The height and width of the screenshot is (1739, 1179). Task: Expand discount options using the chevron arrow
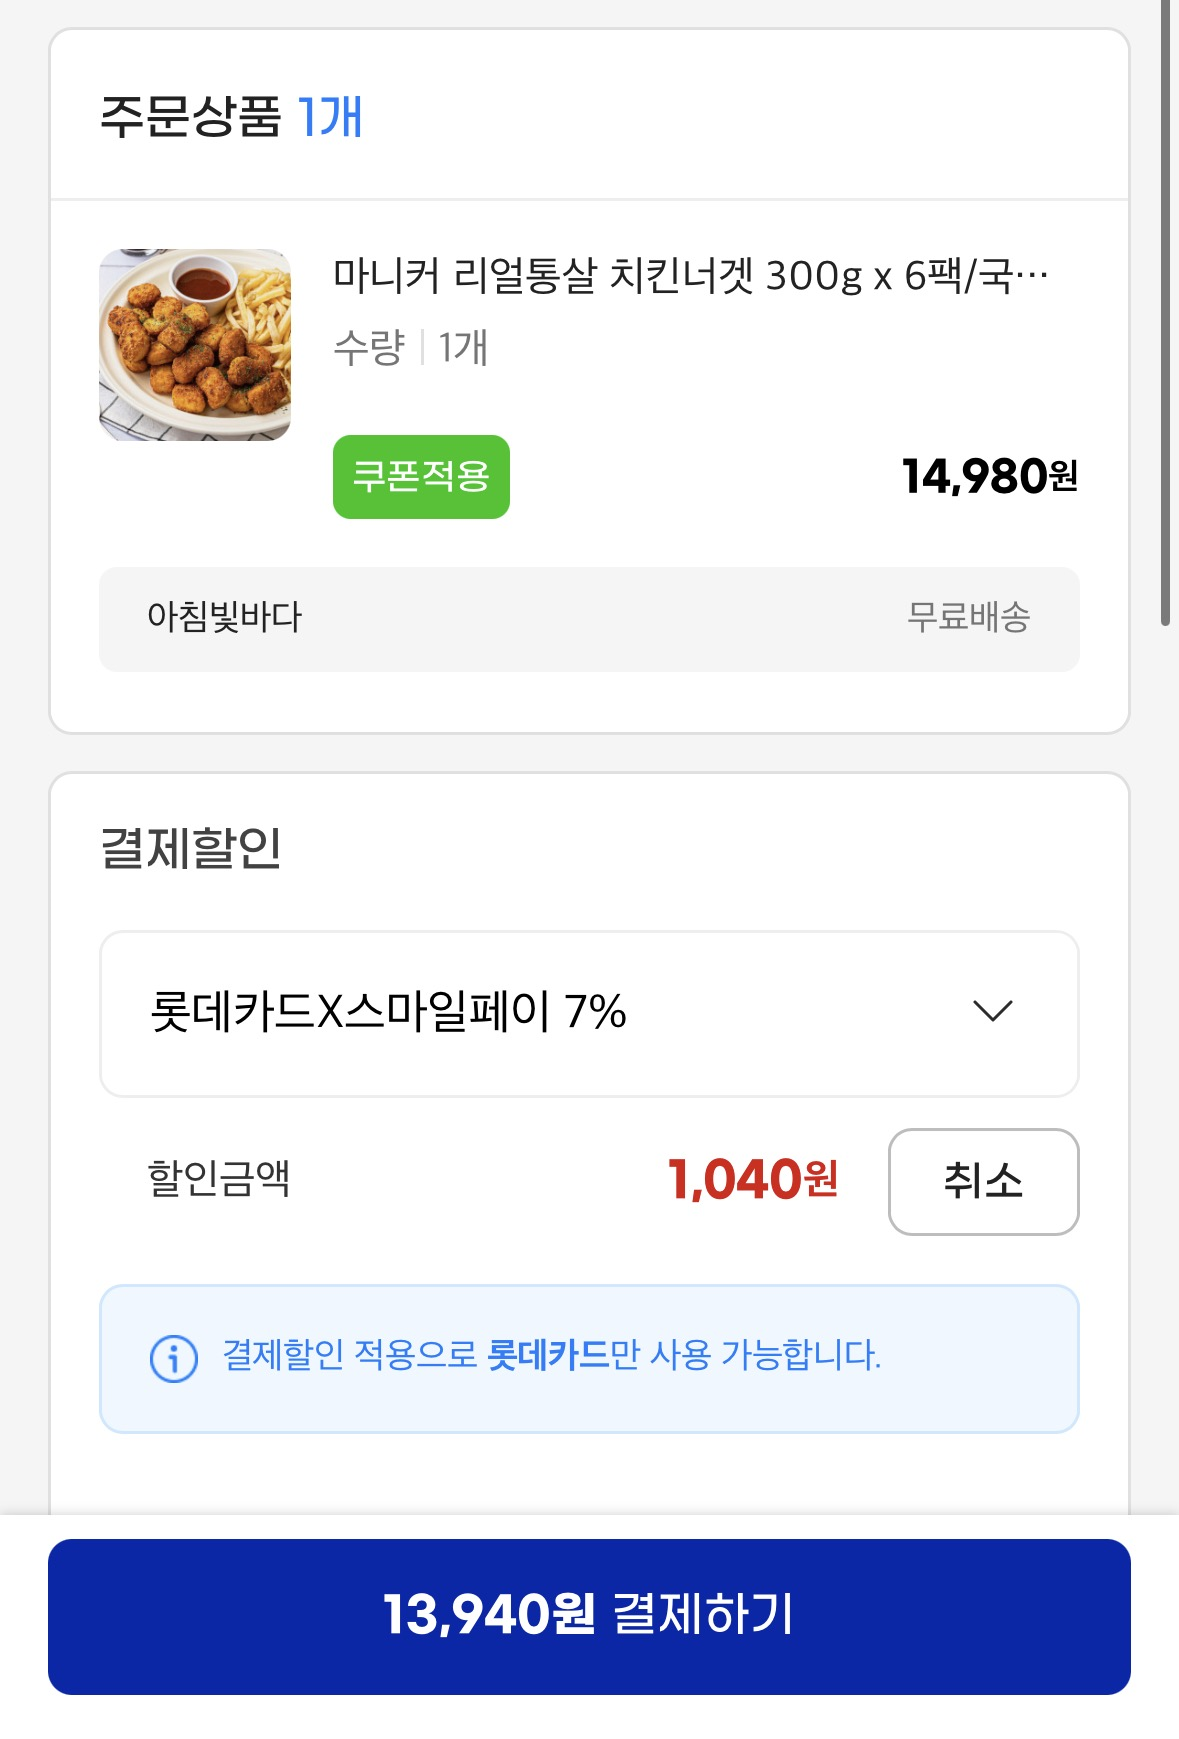[x=992, y=1011]
